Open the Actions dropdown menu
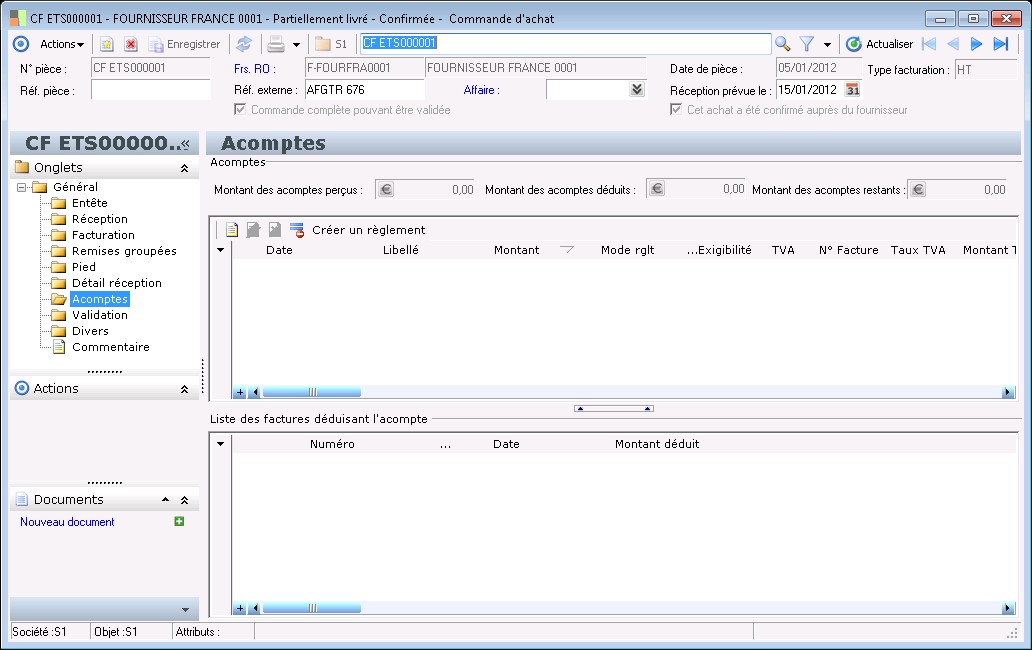 (x=62, y=44)
